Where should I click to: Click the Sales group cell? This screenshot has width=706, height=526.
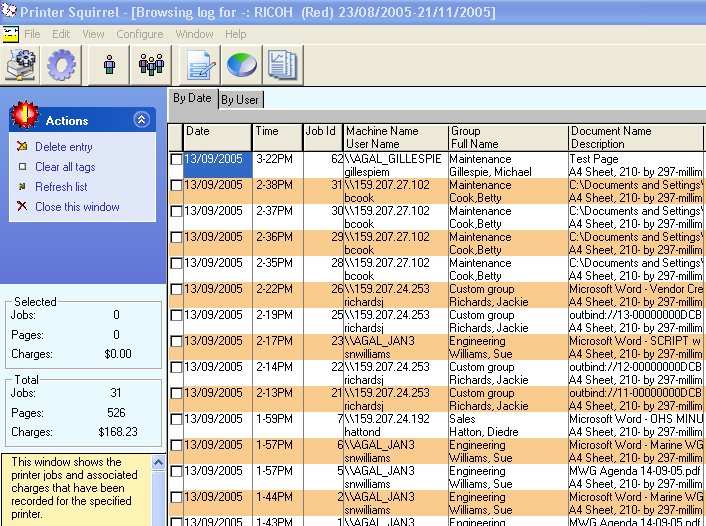click(x=462, y=419)
